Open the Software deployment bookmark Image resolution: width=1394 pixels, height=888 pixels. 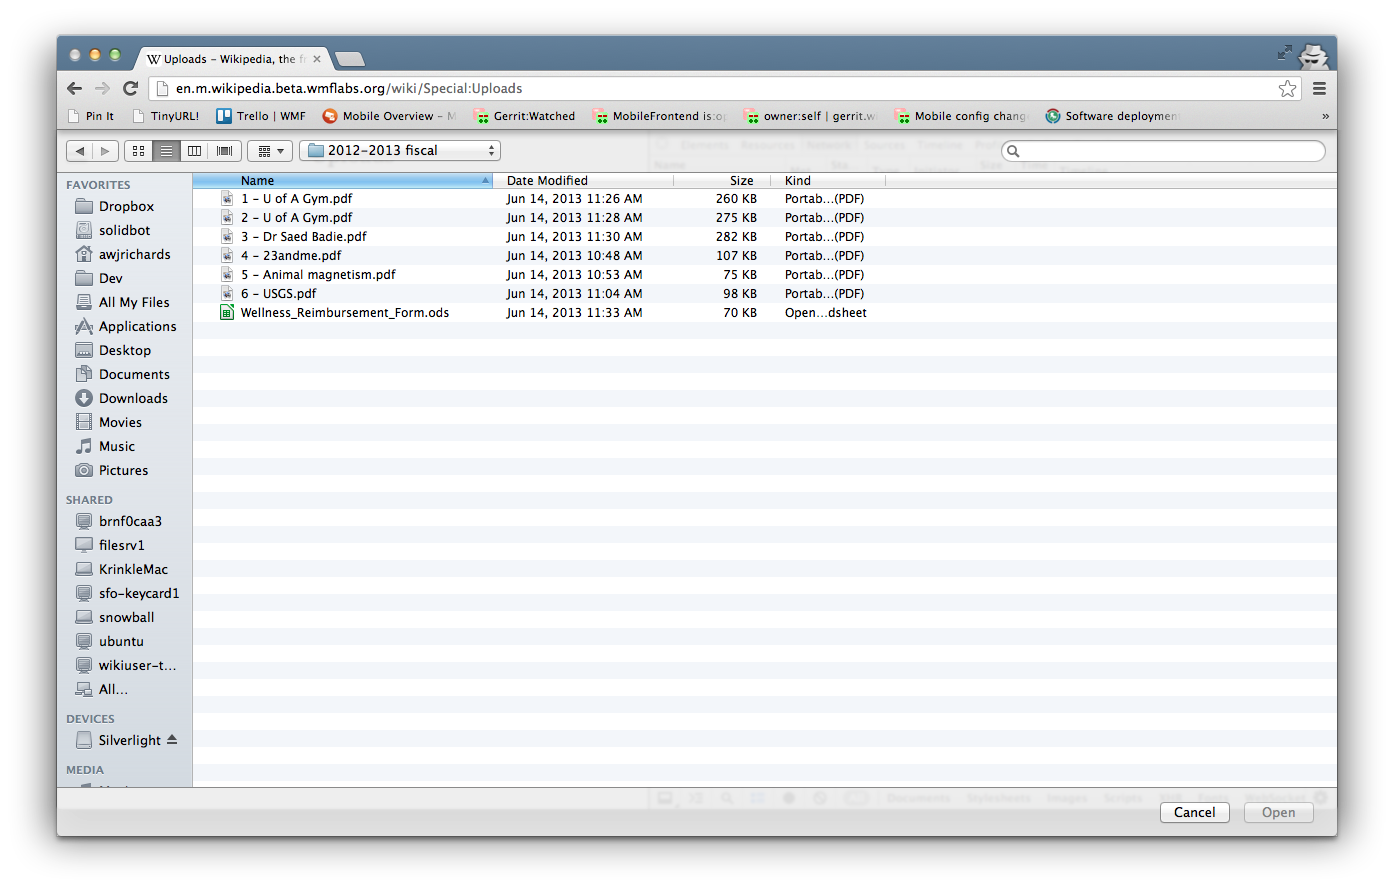tap(1112, 116)
